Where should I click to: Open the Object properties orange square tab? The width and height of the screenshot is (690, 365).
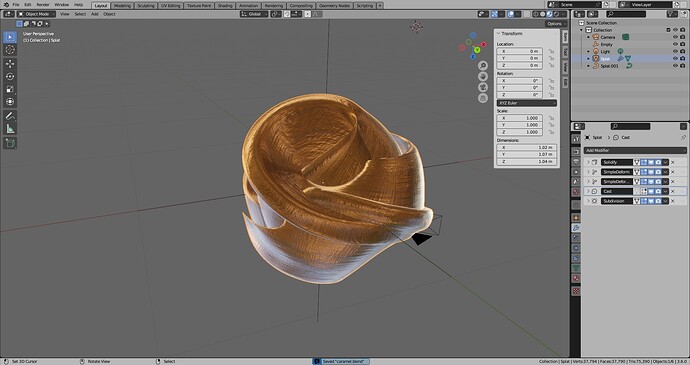576,218
